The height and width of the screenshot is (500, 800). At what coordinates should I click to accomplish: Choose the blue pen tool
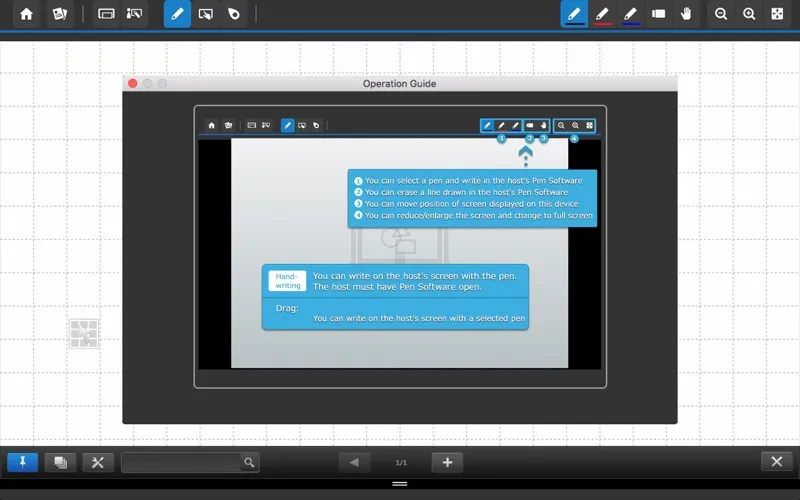(x=630, y=14)
